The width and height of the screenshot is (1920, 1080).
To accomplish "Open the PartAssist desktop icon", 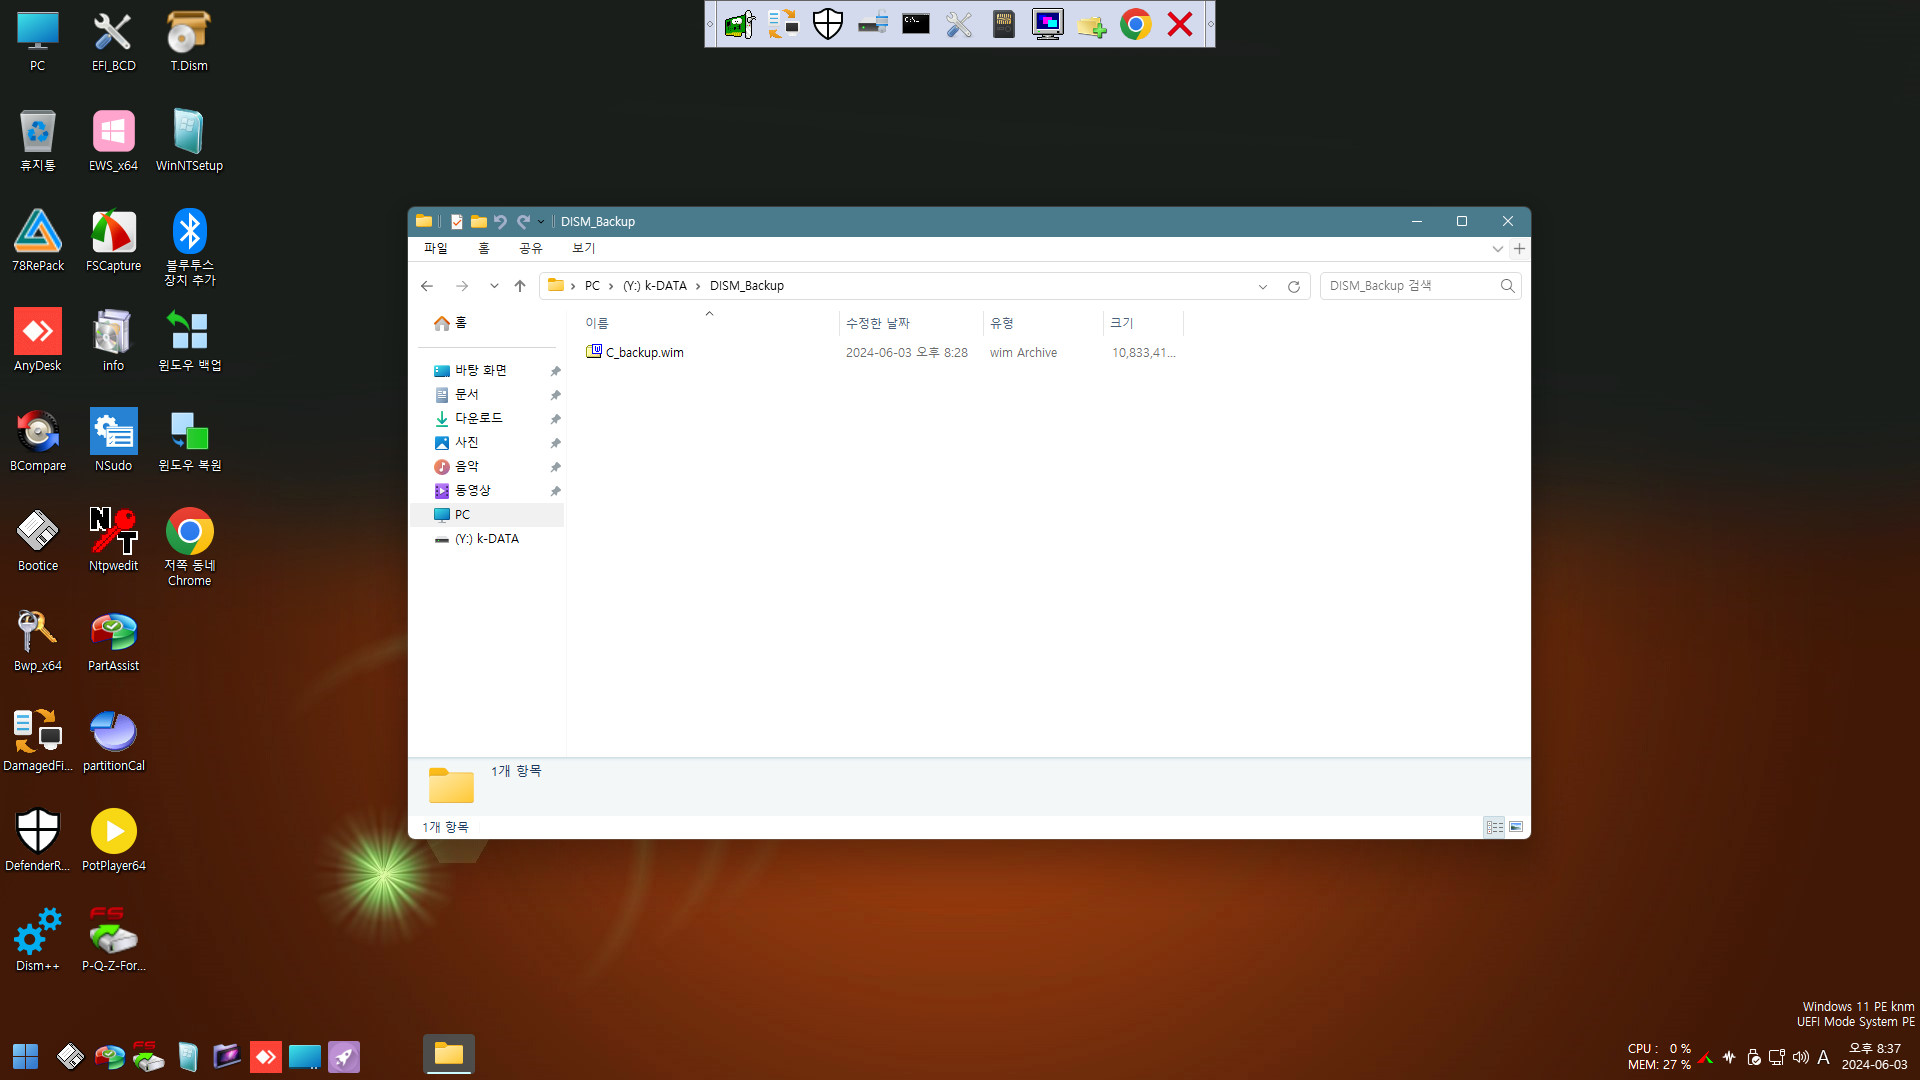I will 113,641.
